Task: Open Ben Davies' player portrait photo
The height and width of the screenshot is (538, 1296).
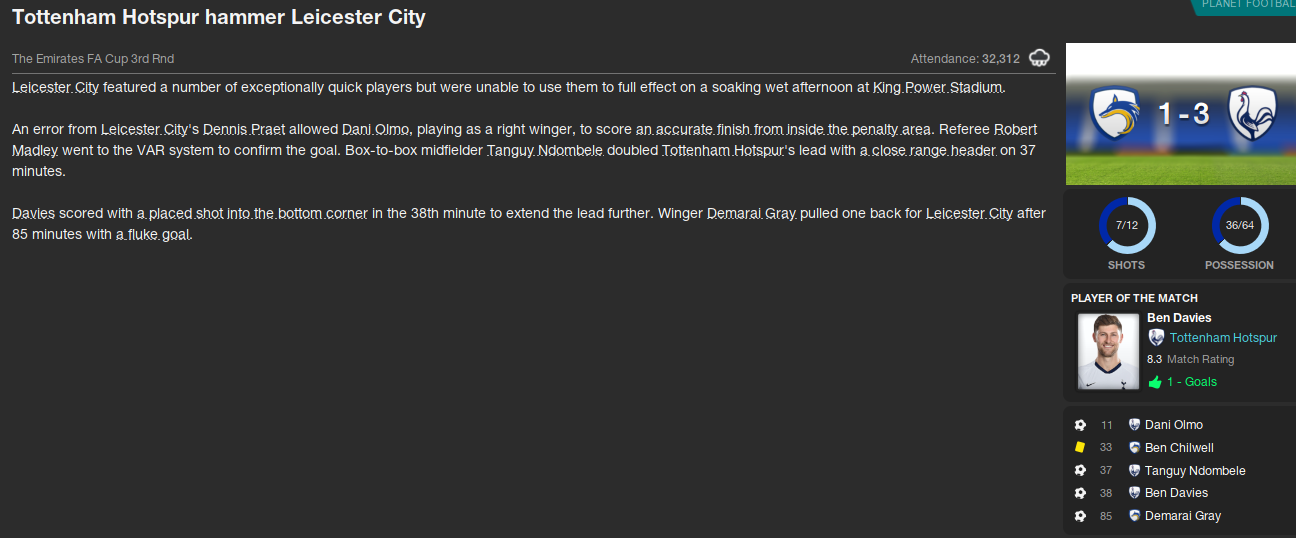Action: [x=1108, y=352]
